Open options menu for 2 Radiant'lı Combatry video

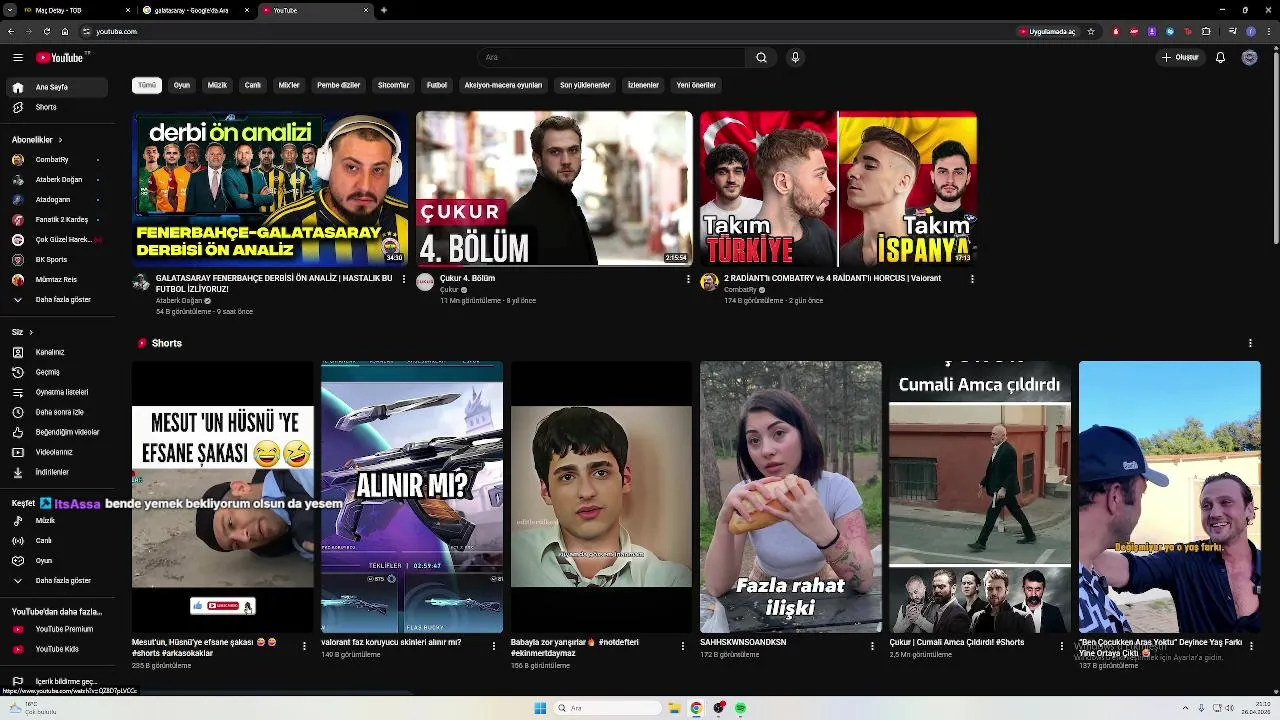point(972,279)
